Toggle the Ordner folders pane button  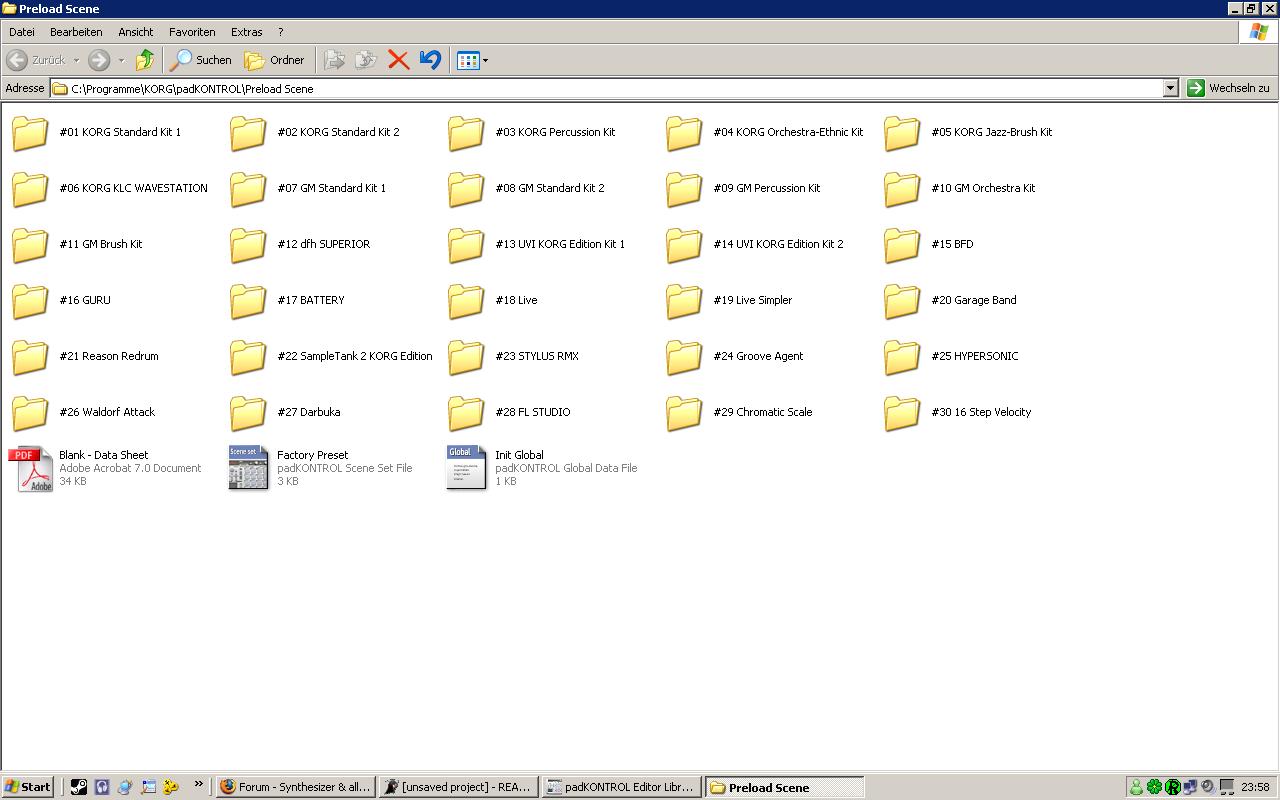coord(274,60)
